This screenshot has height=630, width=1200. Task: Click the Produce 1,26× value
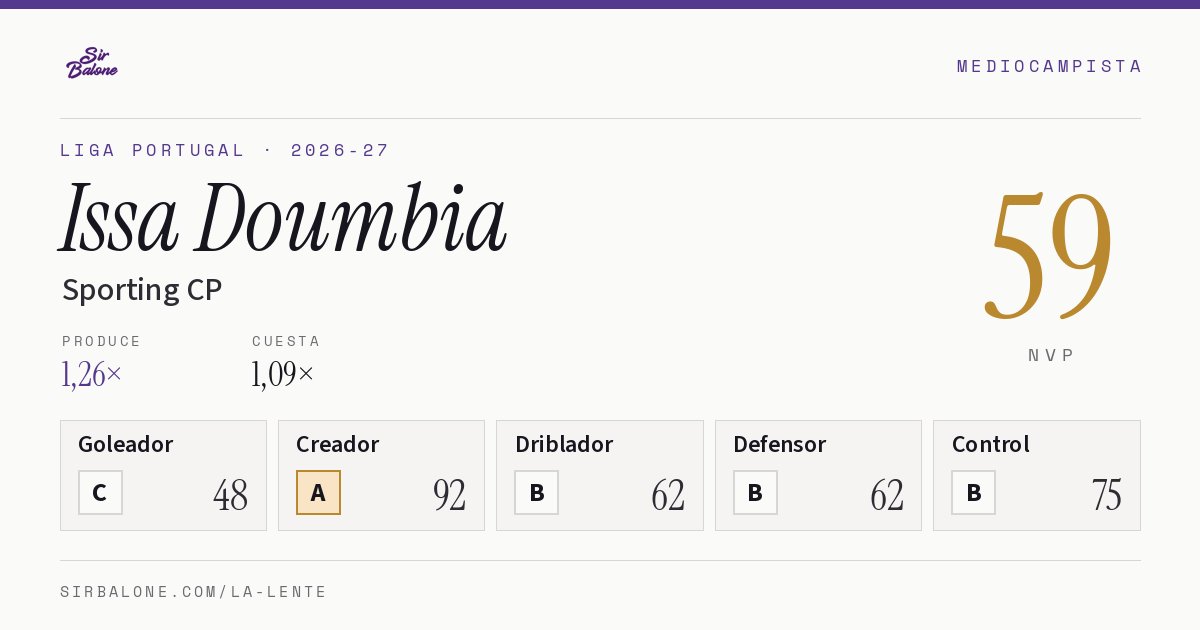click(92, 374)
